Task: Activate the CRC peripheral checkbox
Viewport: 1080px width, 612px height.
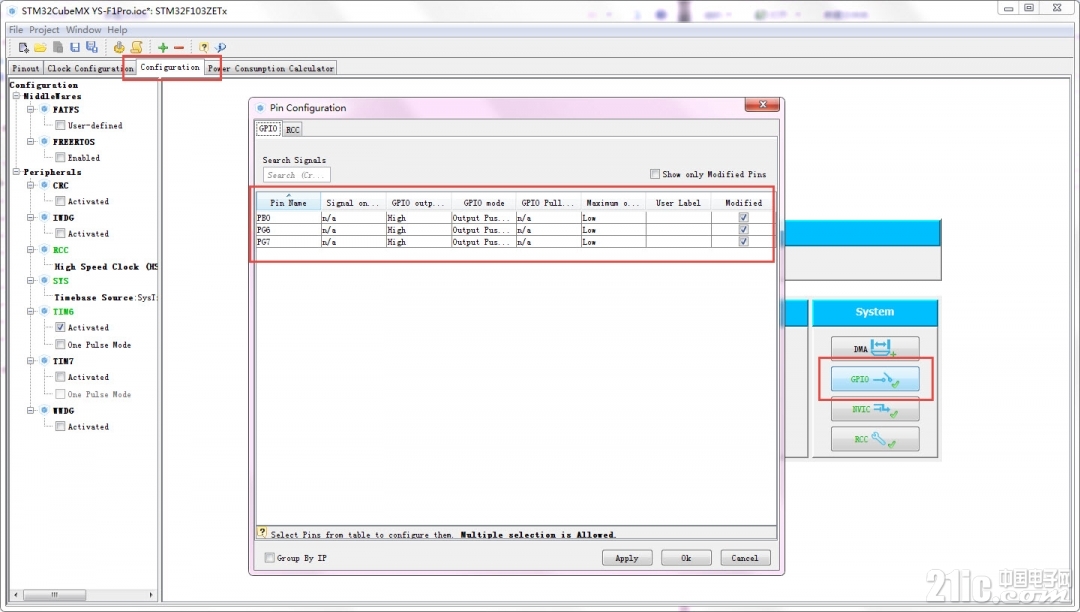Action: point(61,201)
